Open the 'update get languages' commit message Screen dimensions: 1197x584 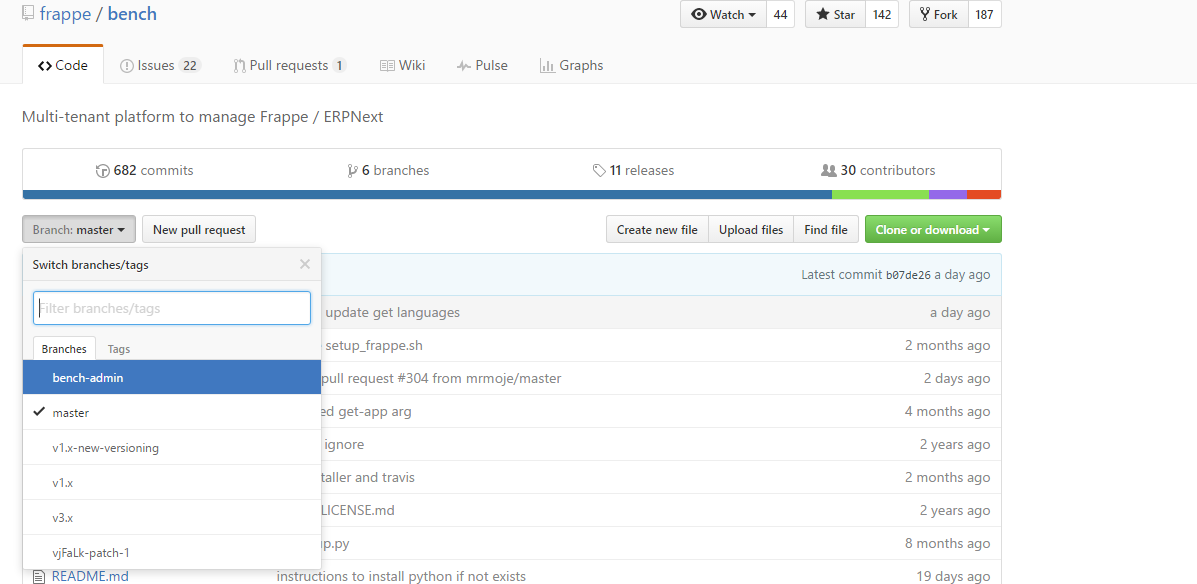(x=392, y=312)
